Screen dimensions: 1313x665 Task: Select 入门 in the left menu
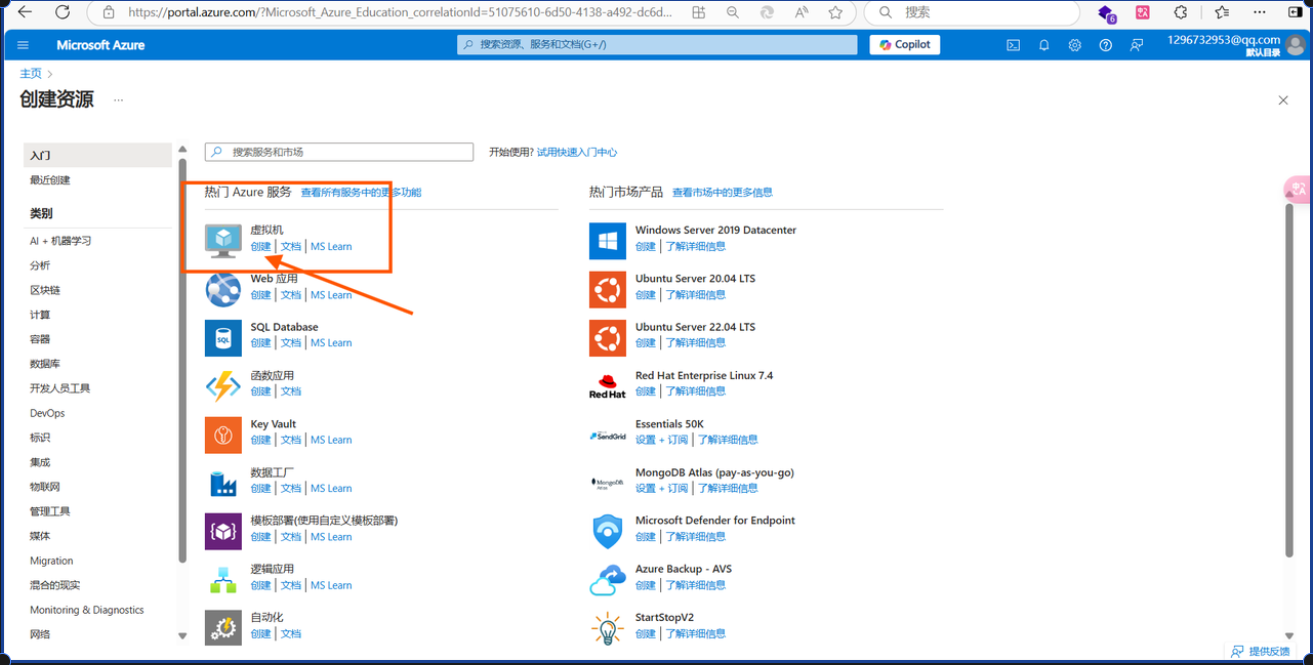pos(98,155)
